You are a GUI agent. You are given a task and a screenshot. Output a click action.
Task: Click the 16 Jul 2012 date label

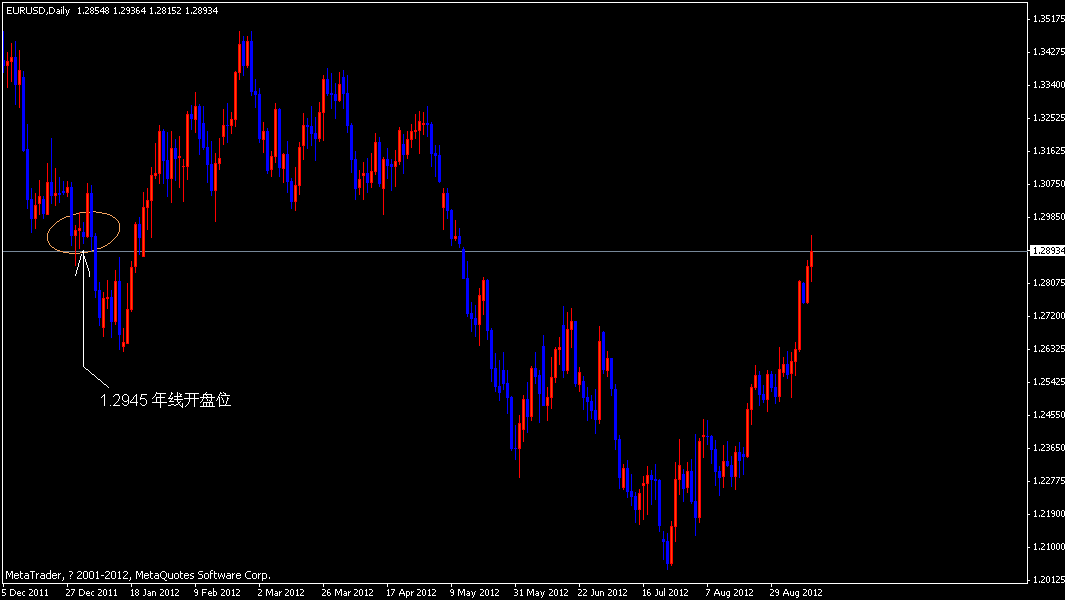point(665,593)
